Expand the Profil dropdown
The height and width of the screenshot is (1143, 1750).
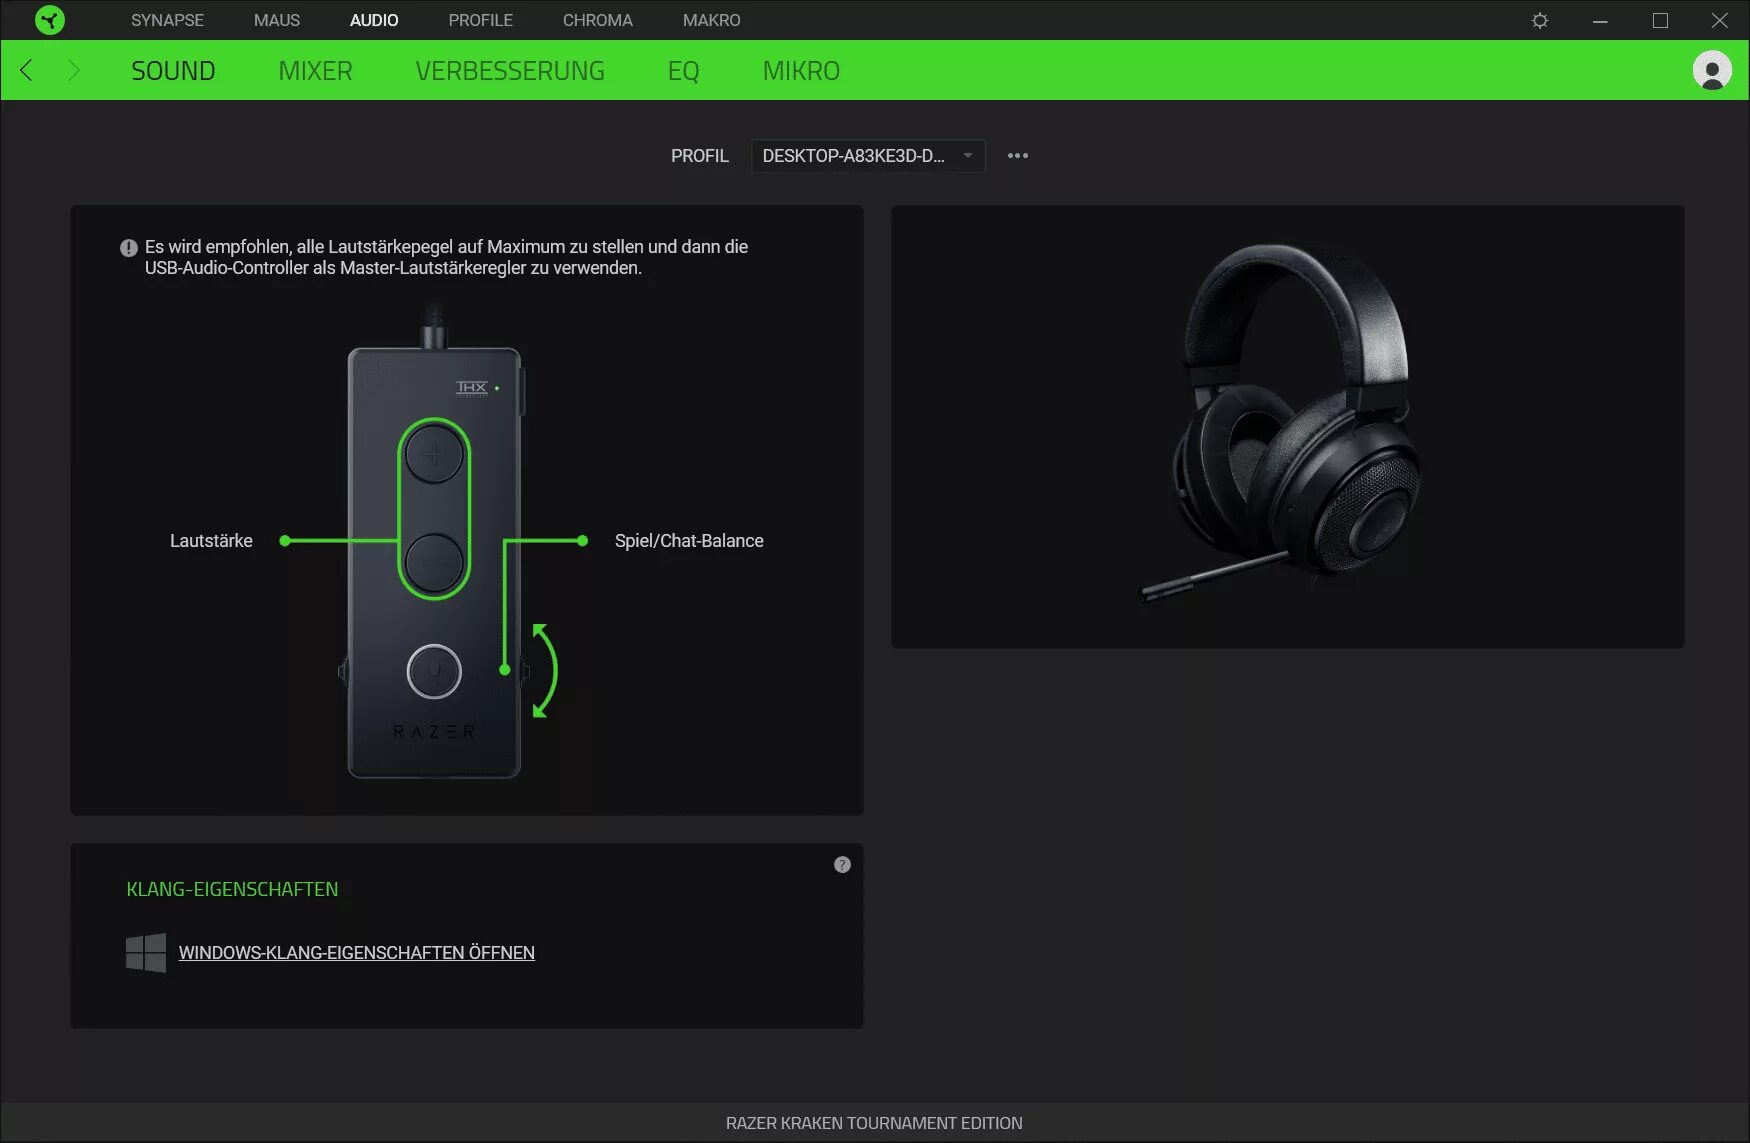point(868,156)
